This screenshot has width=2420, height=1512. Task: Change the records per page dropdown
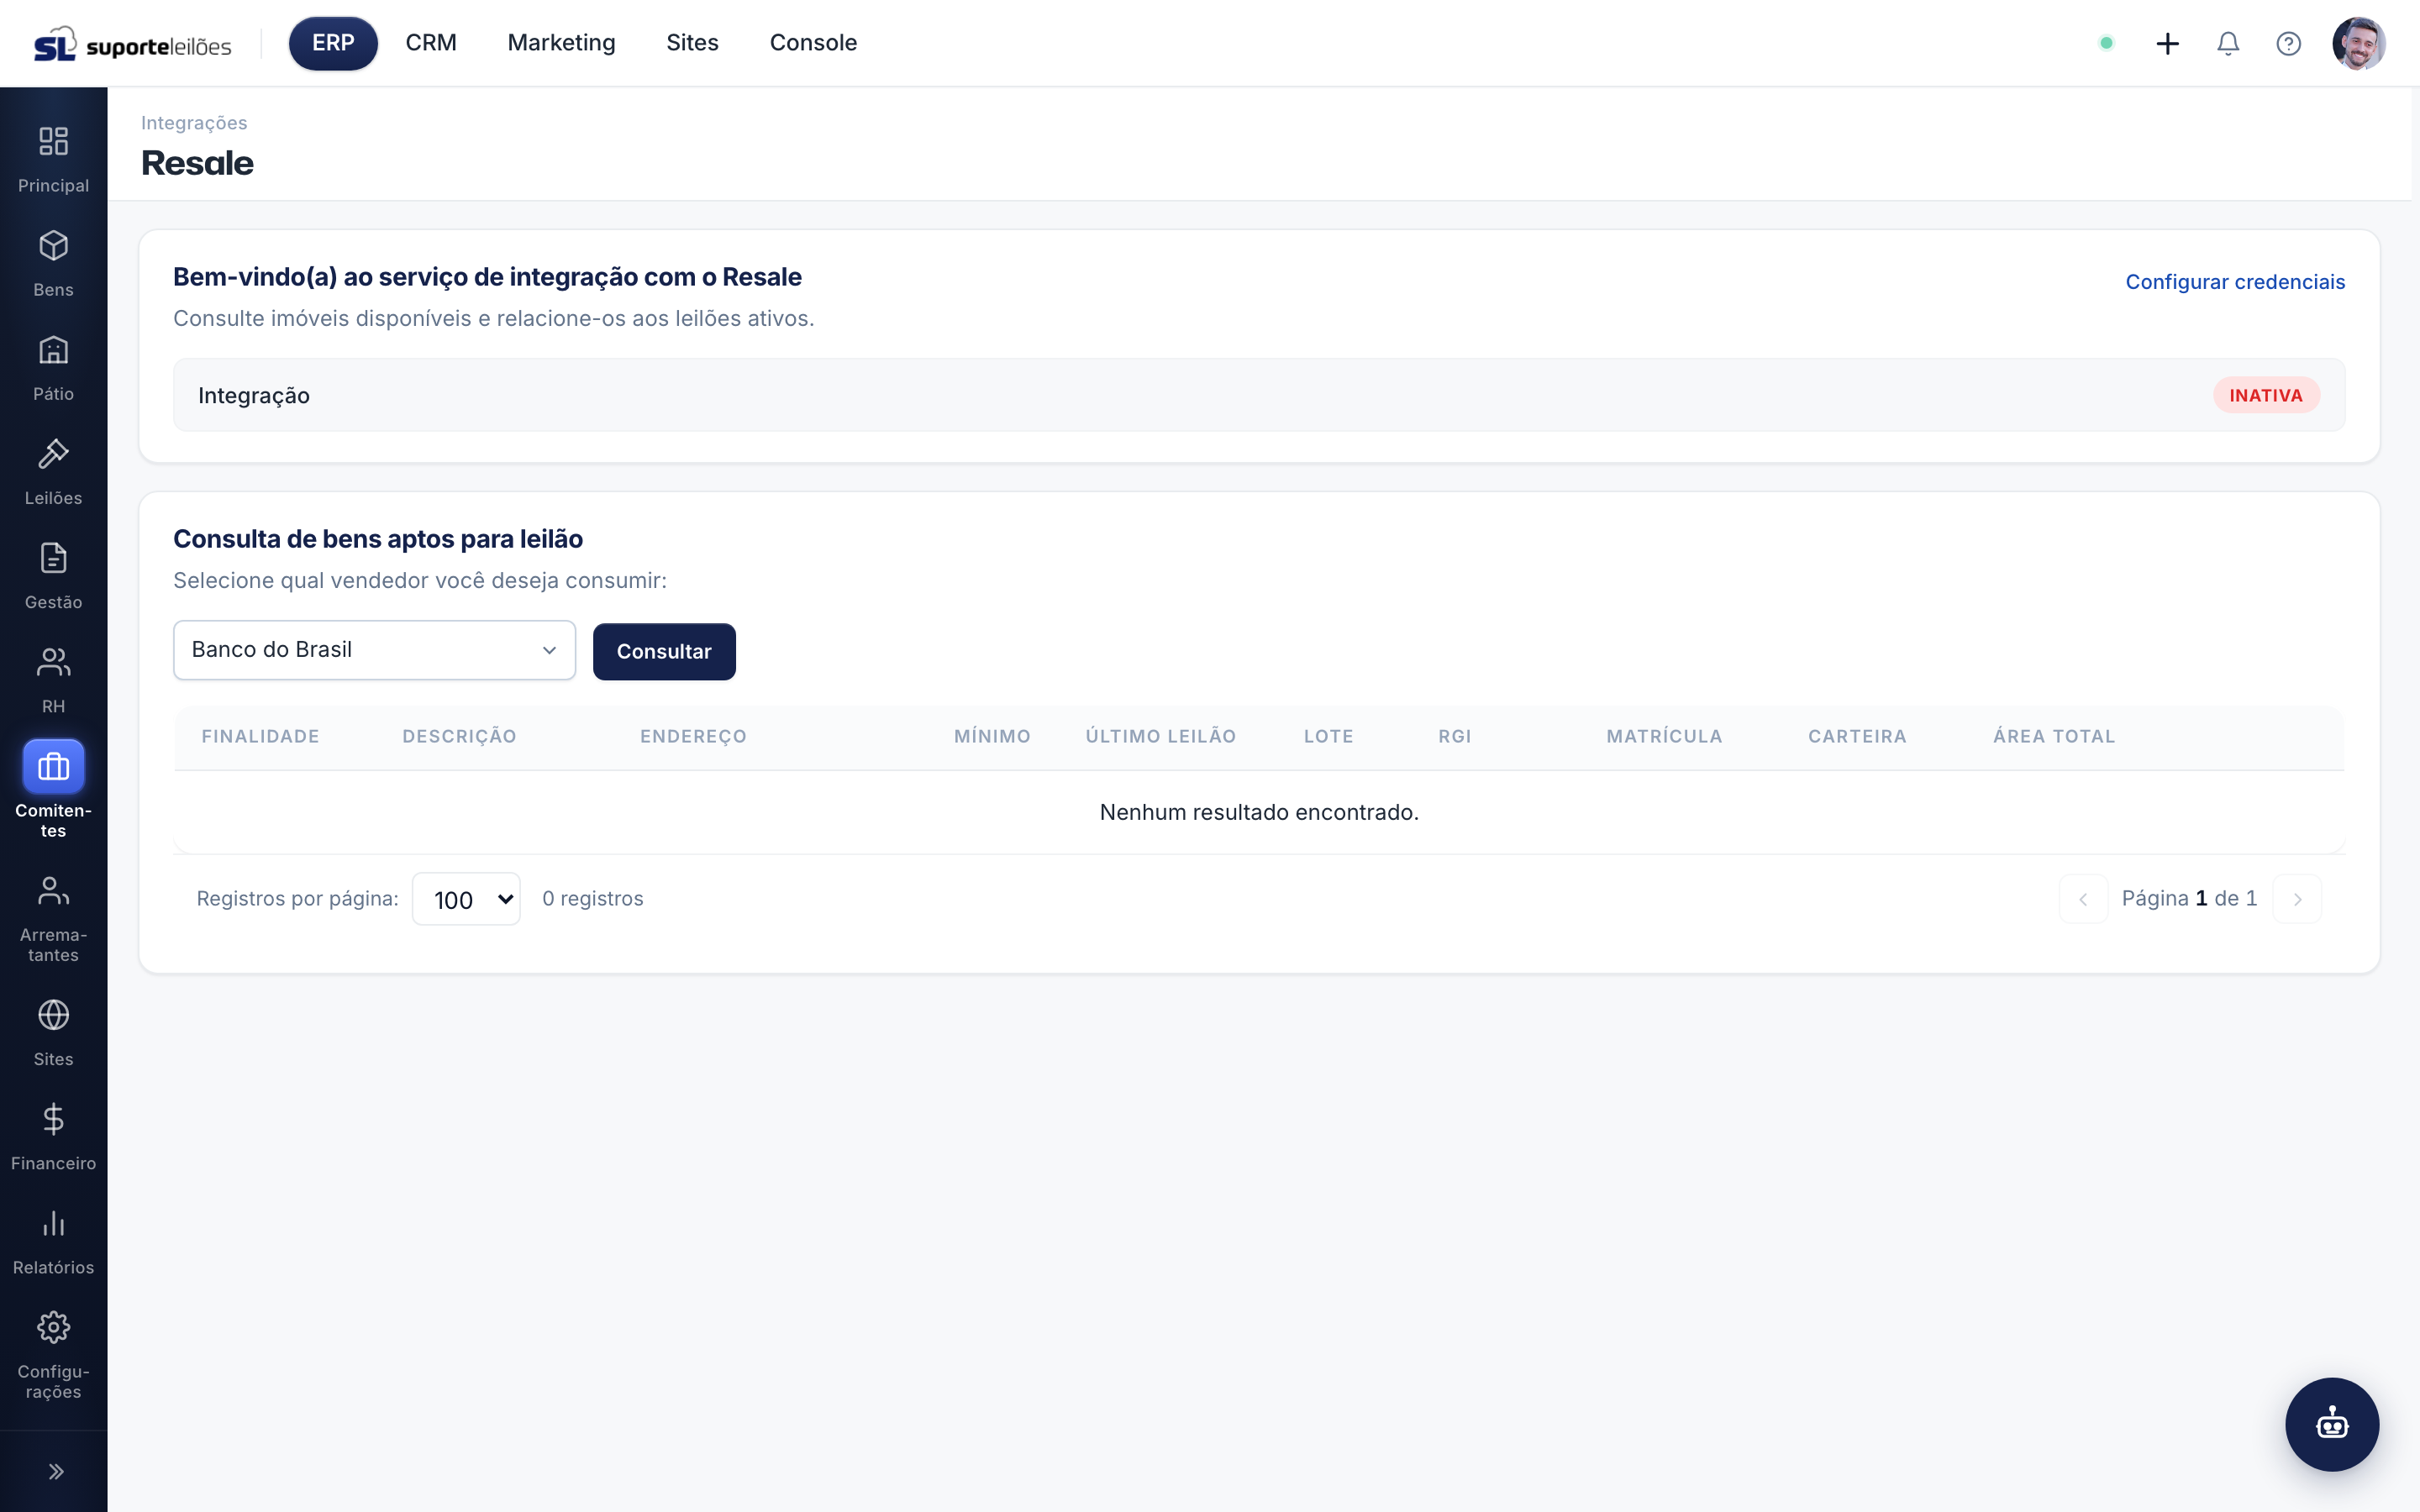(x=466, y=899)
